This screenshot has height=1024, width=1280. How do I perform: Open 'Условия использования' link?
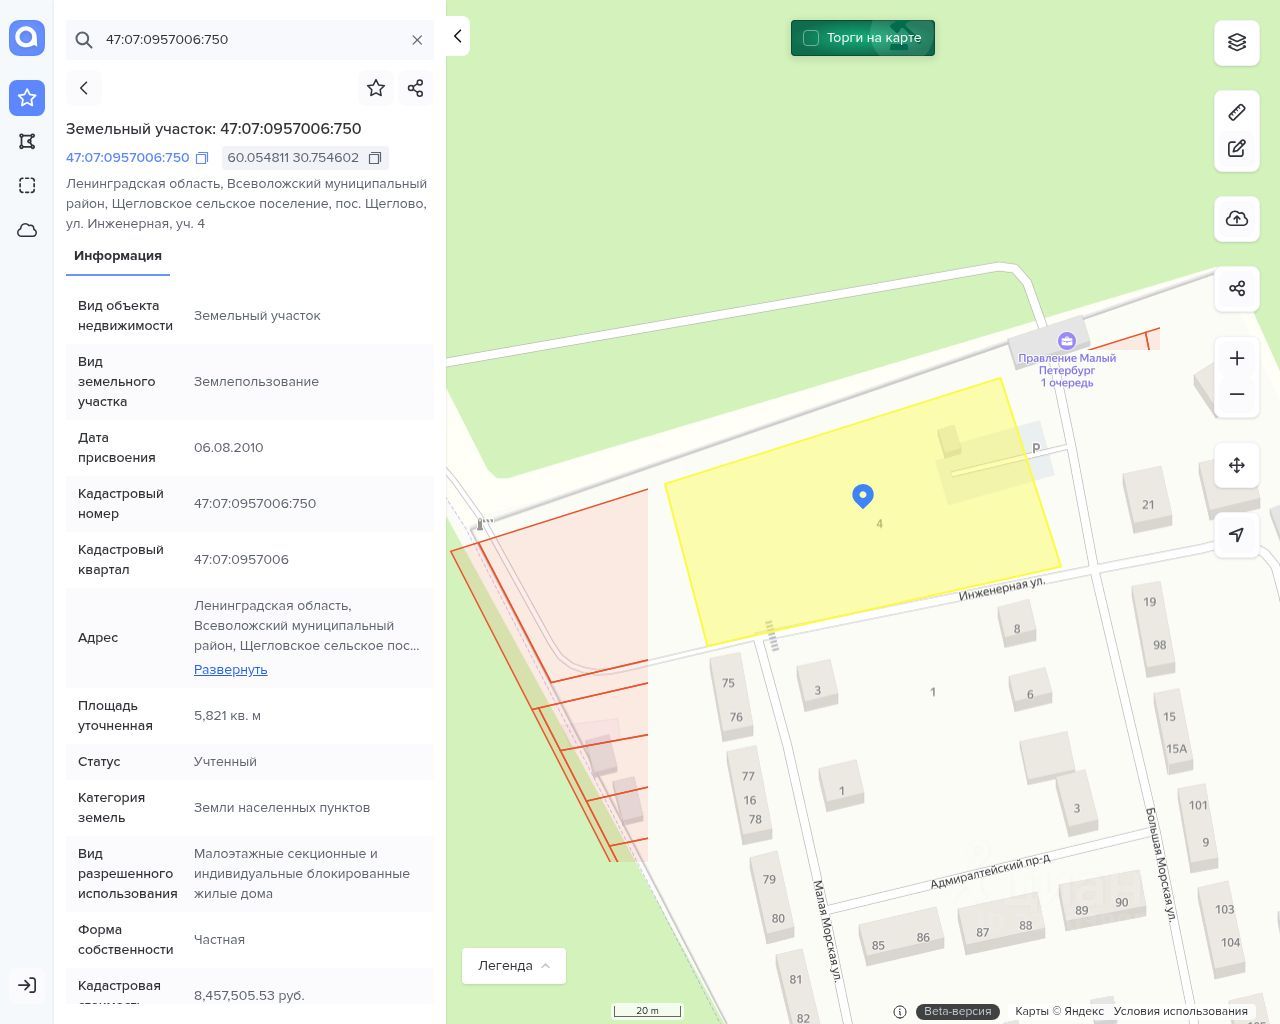1180,1011
